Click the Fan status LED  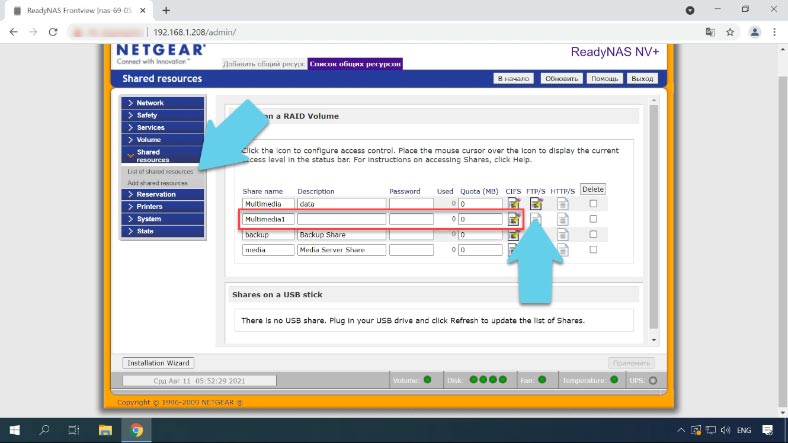tap(542, 380)
